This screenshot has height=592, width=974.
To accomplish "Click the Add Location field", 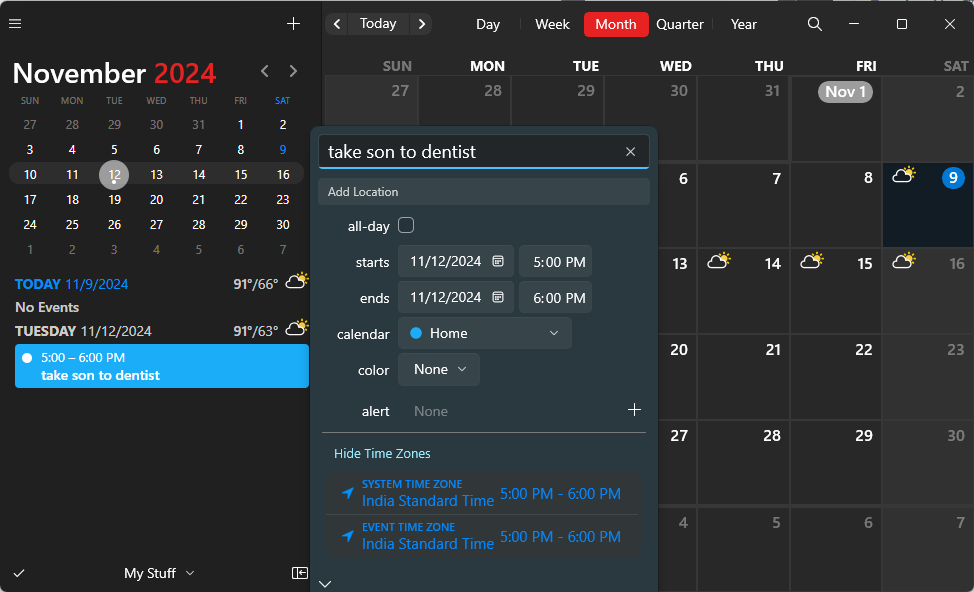I will click(x=484, y=192).
